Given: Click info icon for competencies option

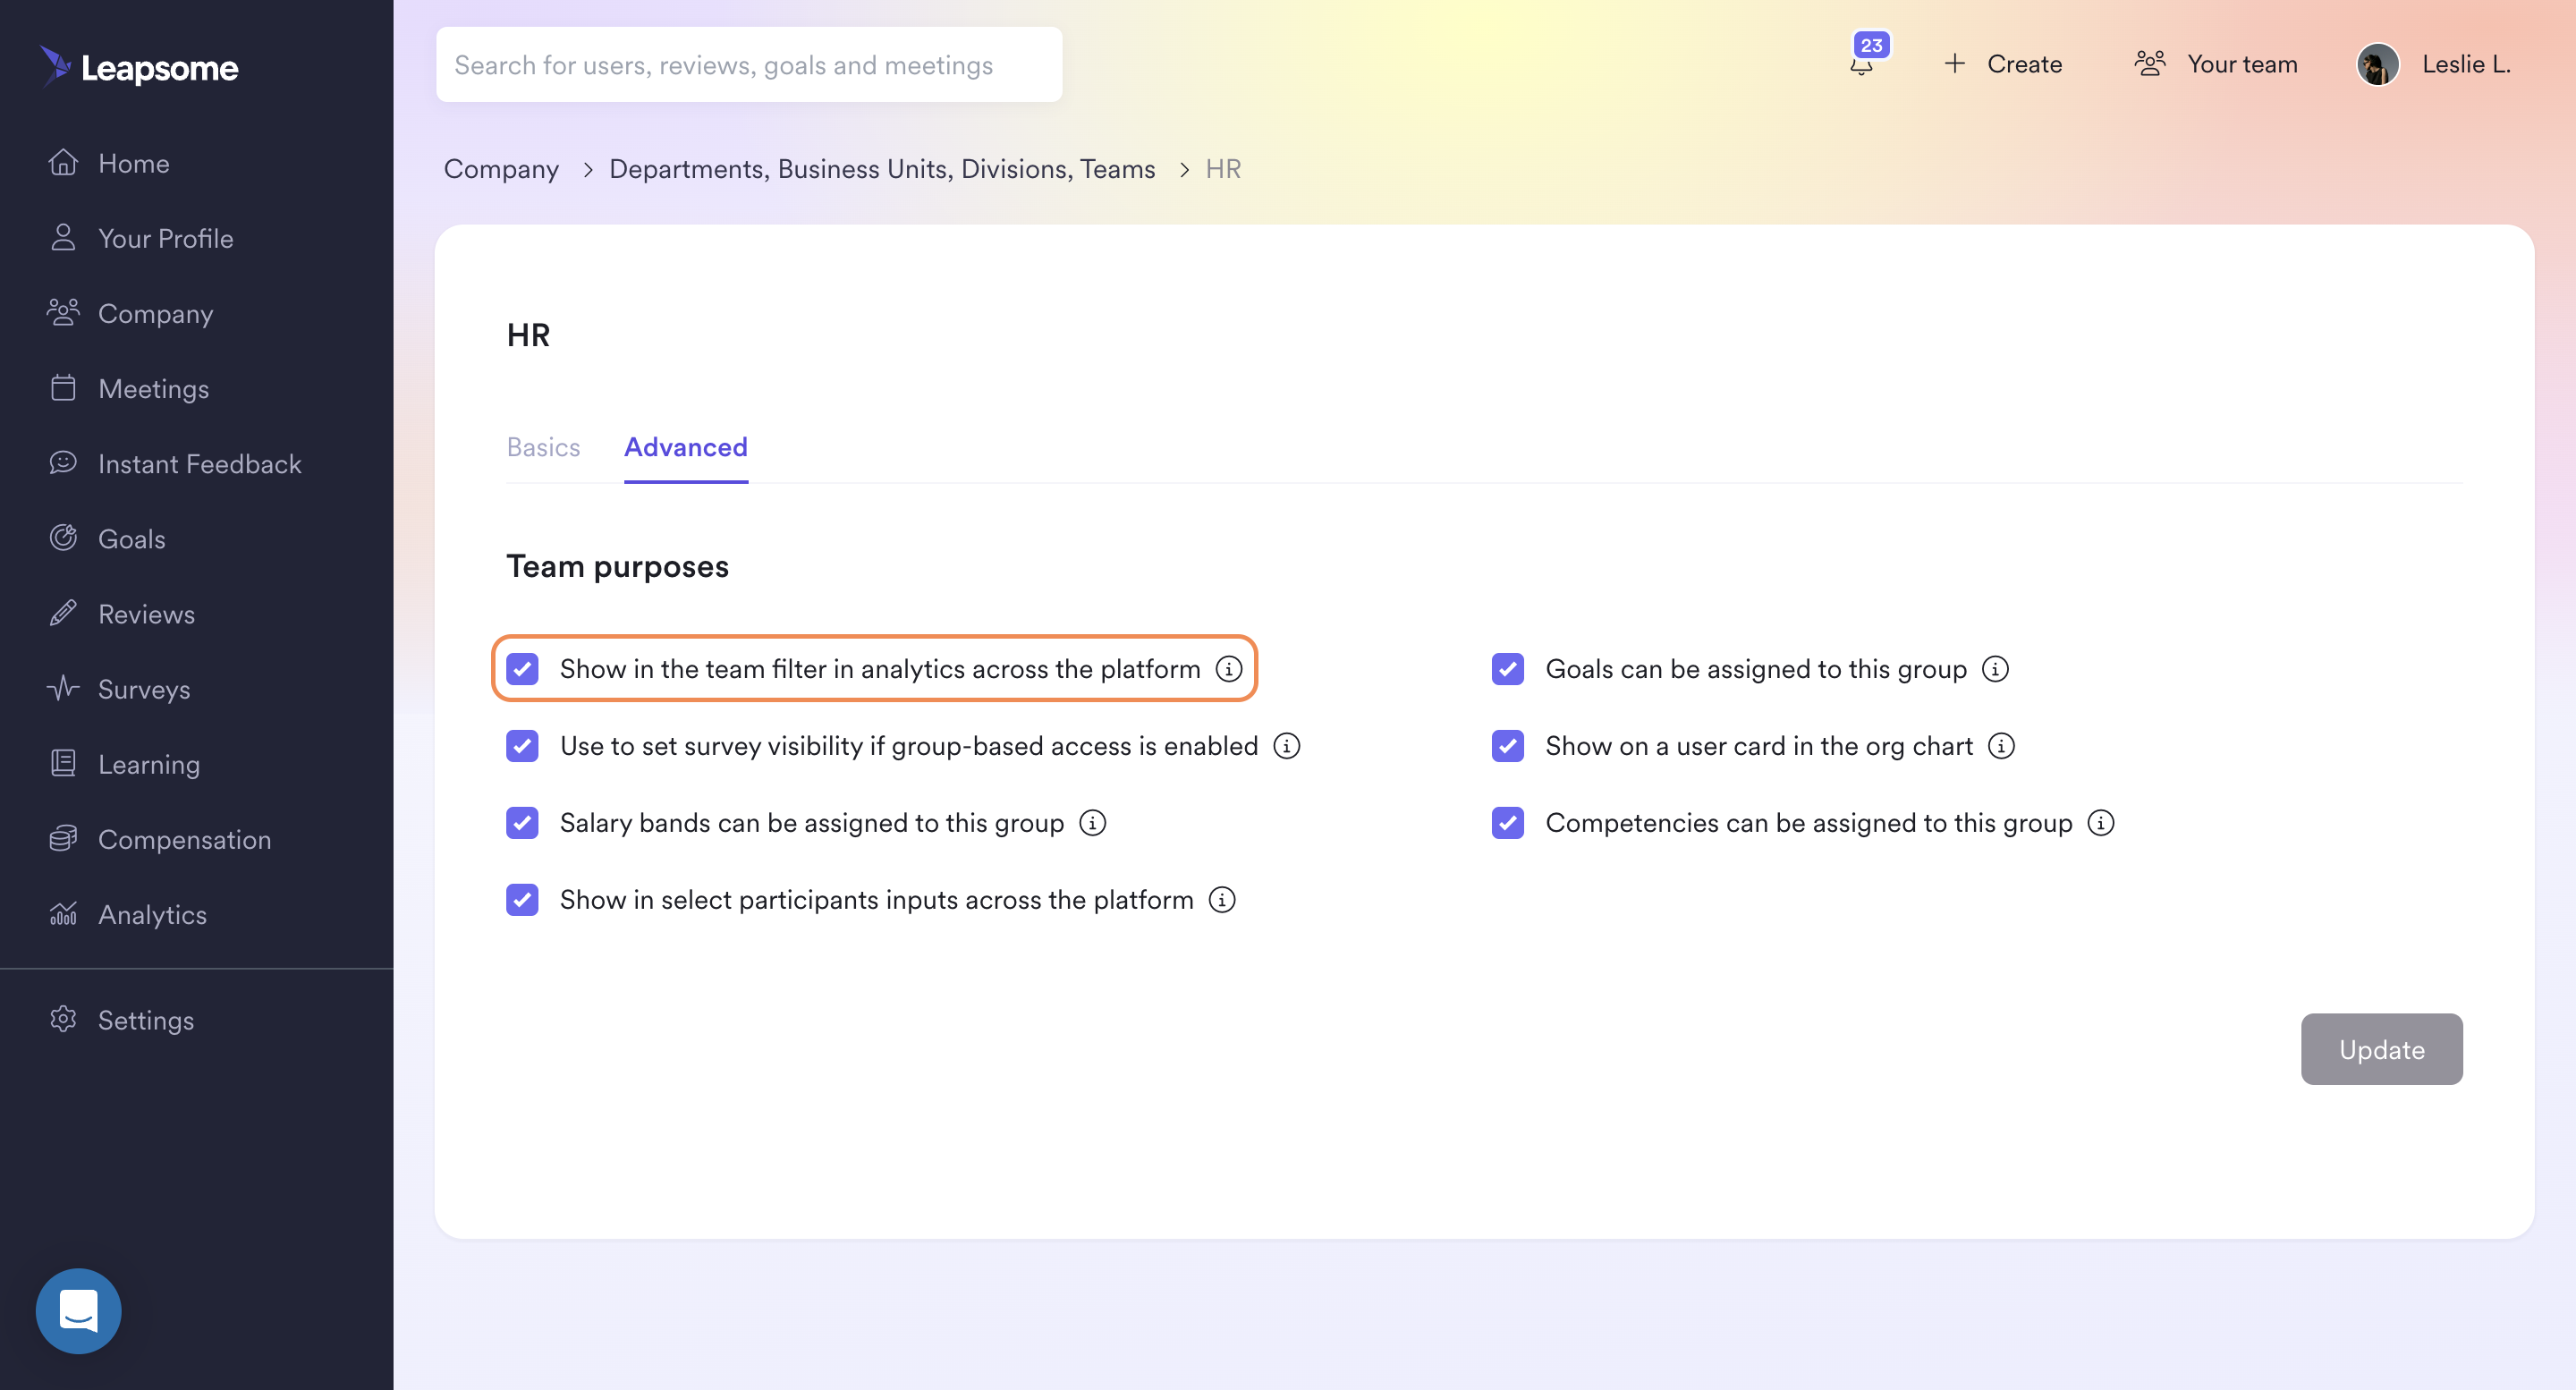Looking at the screenshot, I should [x=2101, y=823].
